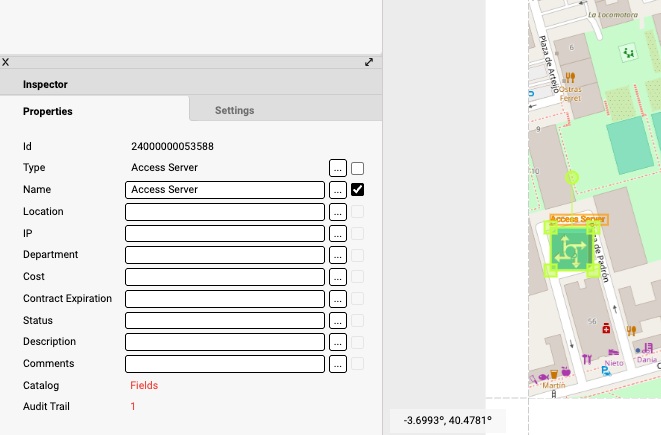Open the ellipsis options for Type
Image resolution: width=661 pixels, height=435 pixels.
pos(338,168)
